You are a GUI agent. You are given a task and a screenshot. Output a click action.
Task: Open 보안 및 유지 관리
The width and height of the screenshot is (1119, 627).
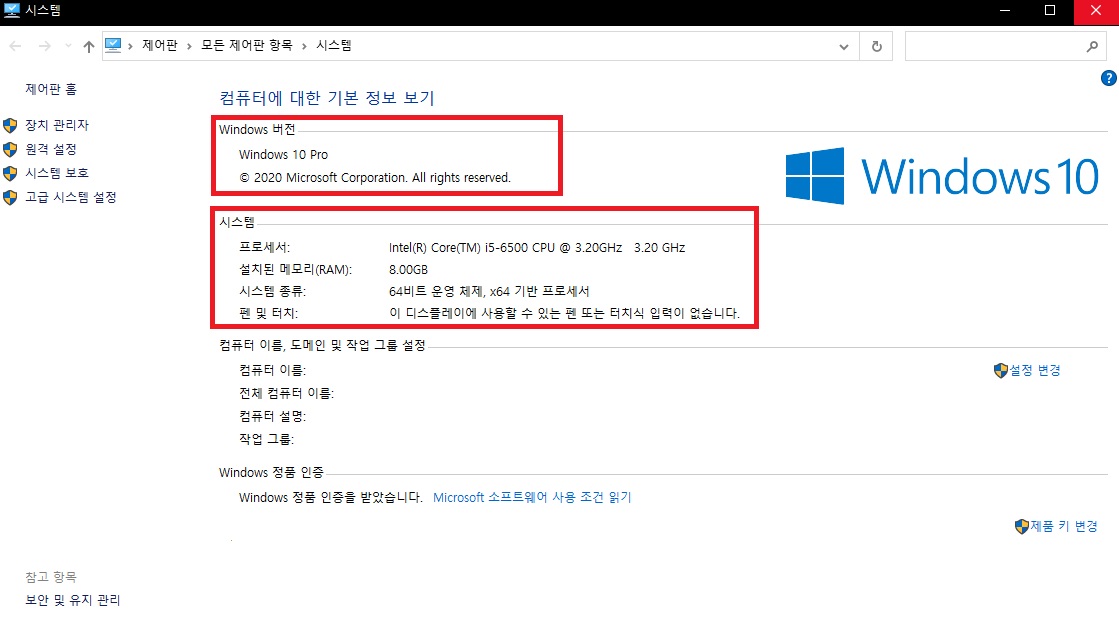click(73, 600)
